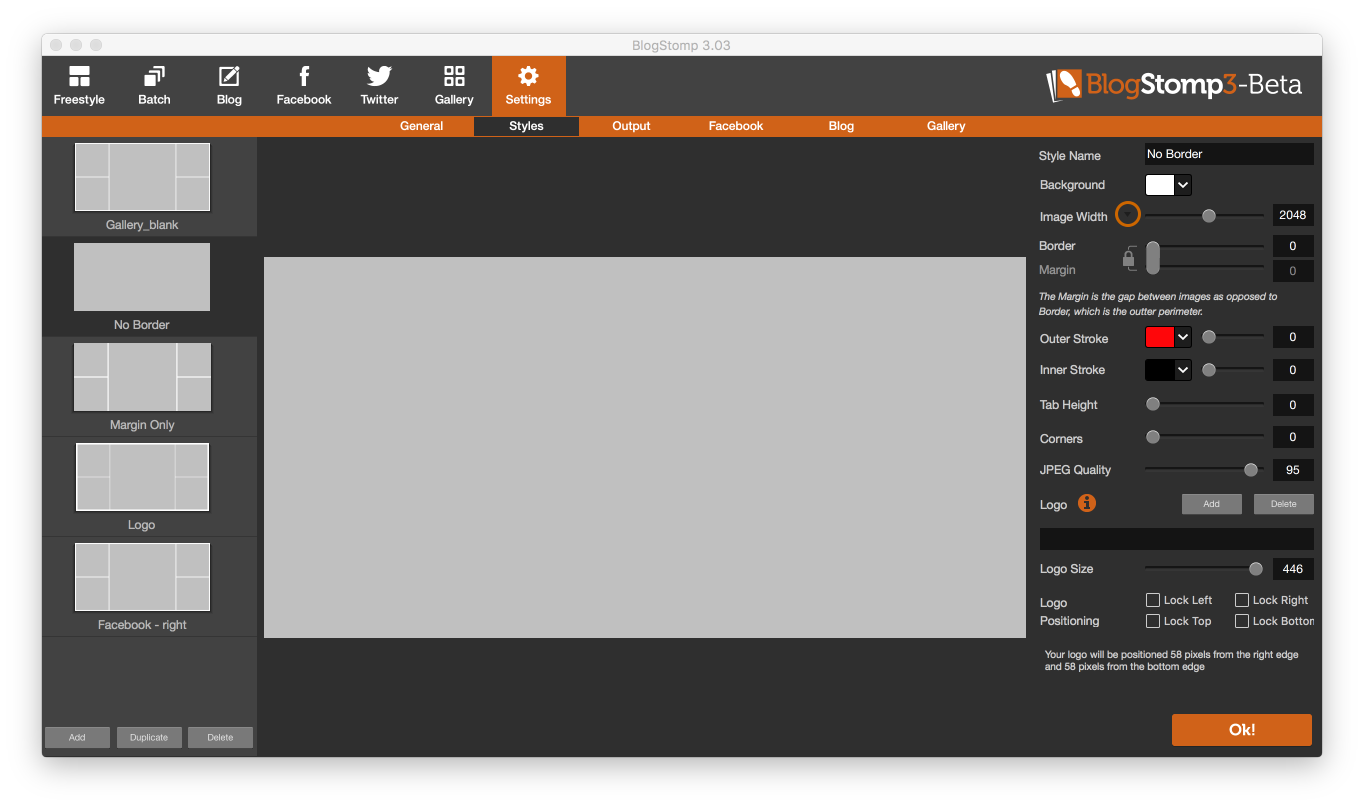Click the Tab Height value field
This screenshot has height=807, width=1364.
click(1293, 405)
